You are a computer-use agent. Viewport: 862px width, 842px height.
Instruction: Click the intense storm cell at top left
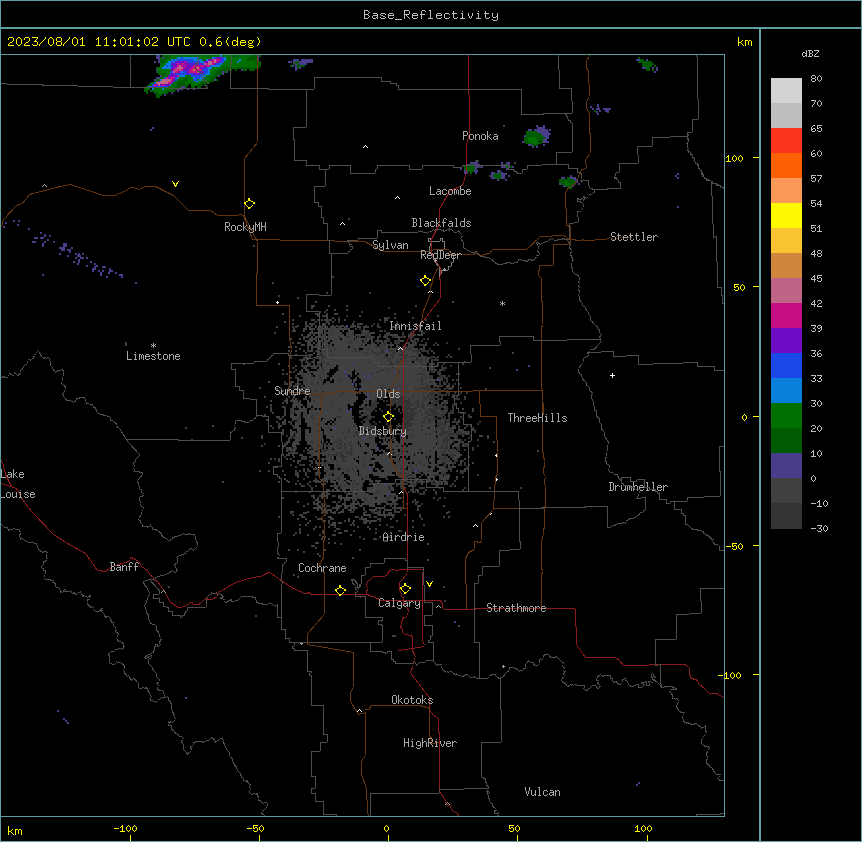[190, 74]
